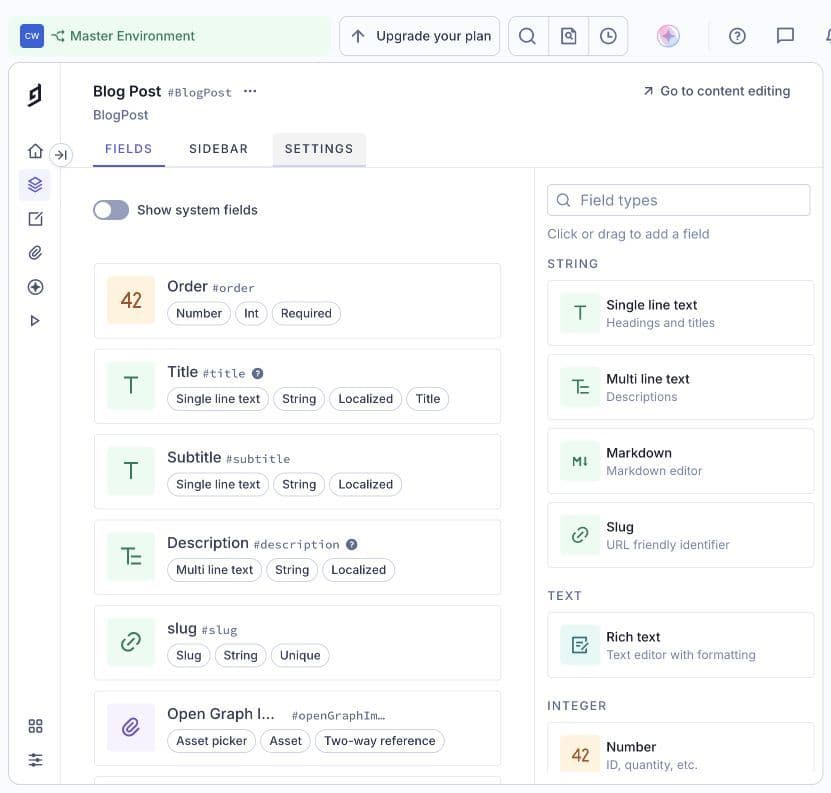Click the Required tag on Order
Viewport: 831px width, 793px height.
tap(306, 313)
